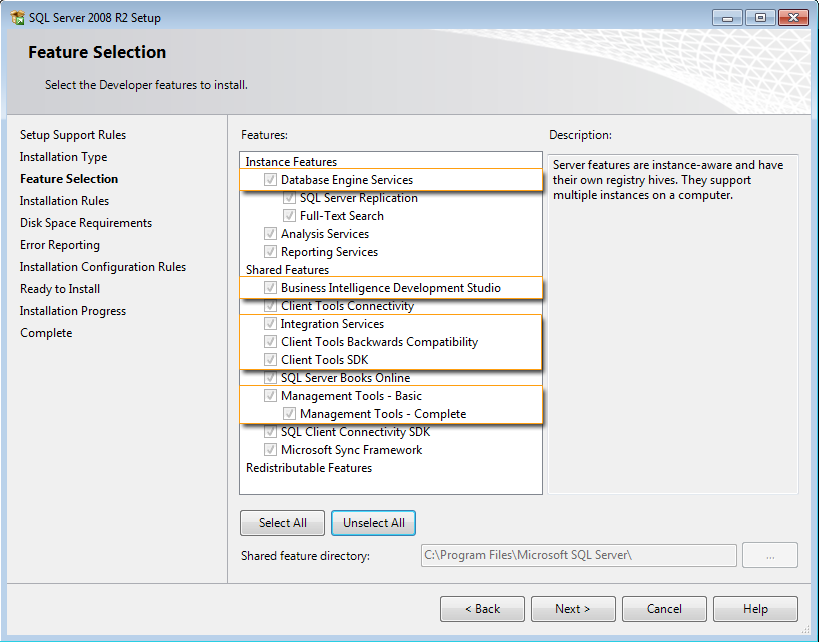
Task: Select the Redistributable Features heading
Action: pos(309,468)
